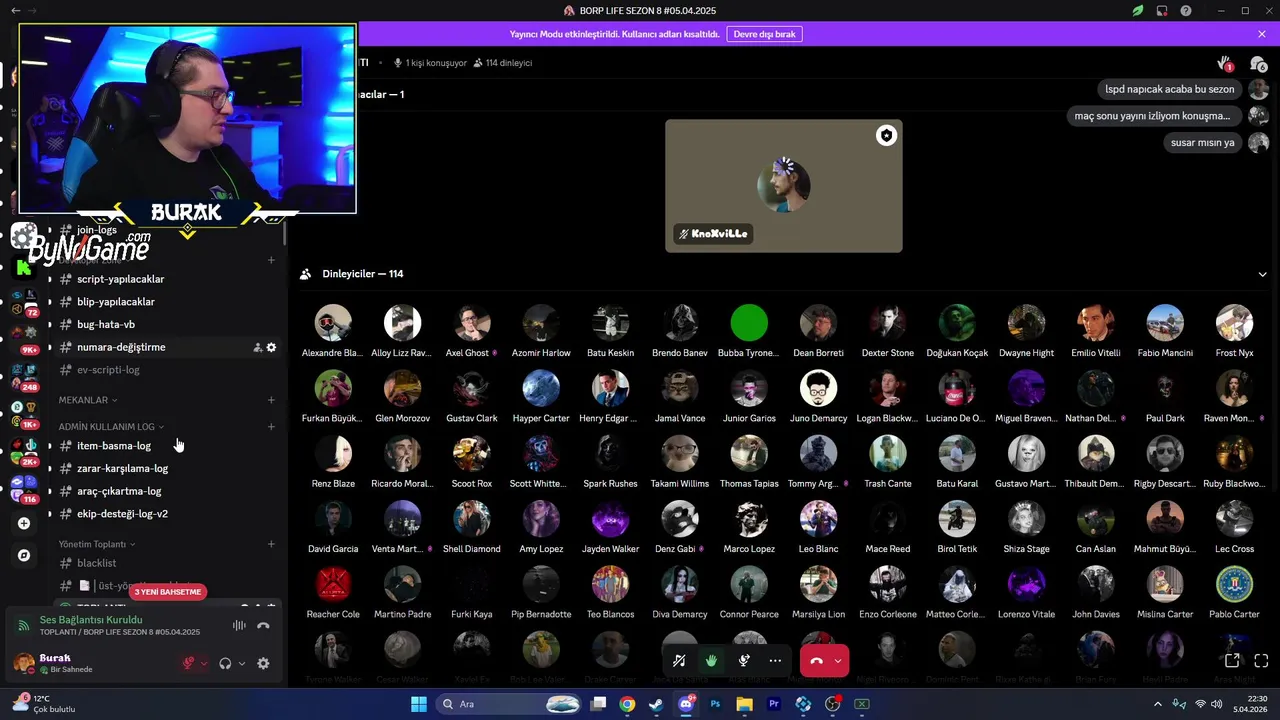Open the stage more options ellipsis
Screen dimensions: 1280x720
click(x=775, y=661)
